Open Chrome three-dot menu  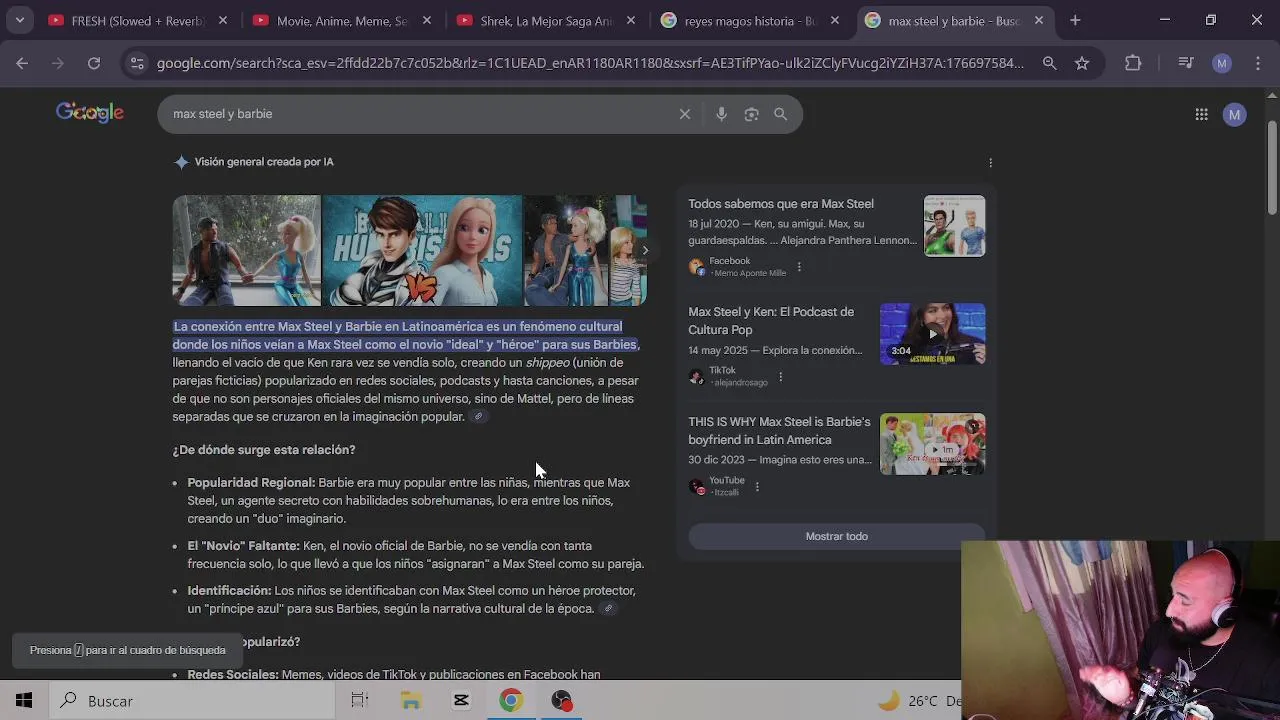pos(1257,63)
